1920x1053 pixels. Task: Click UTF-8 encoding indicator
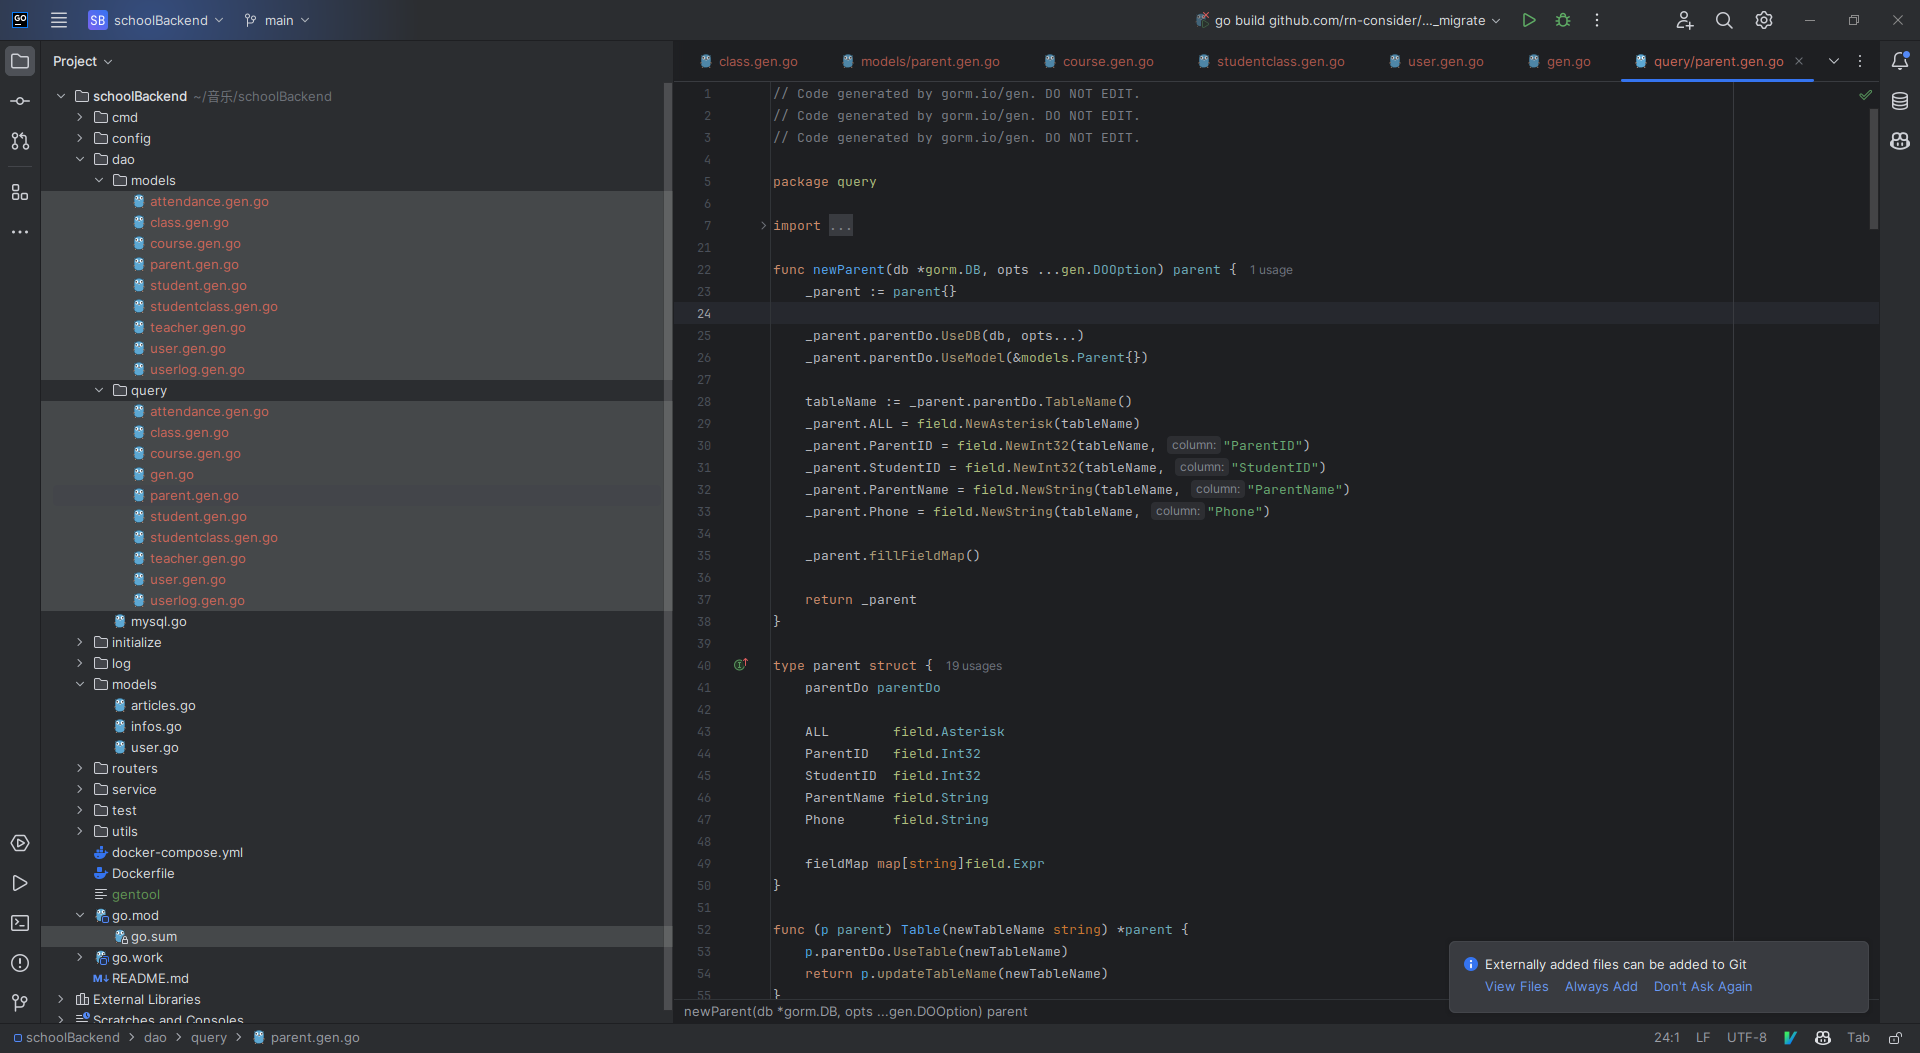click(1746, 1038)
